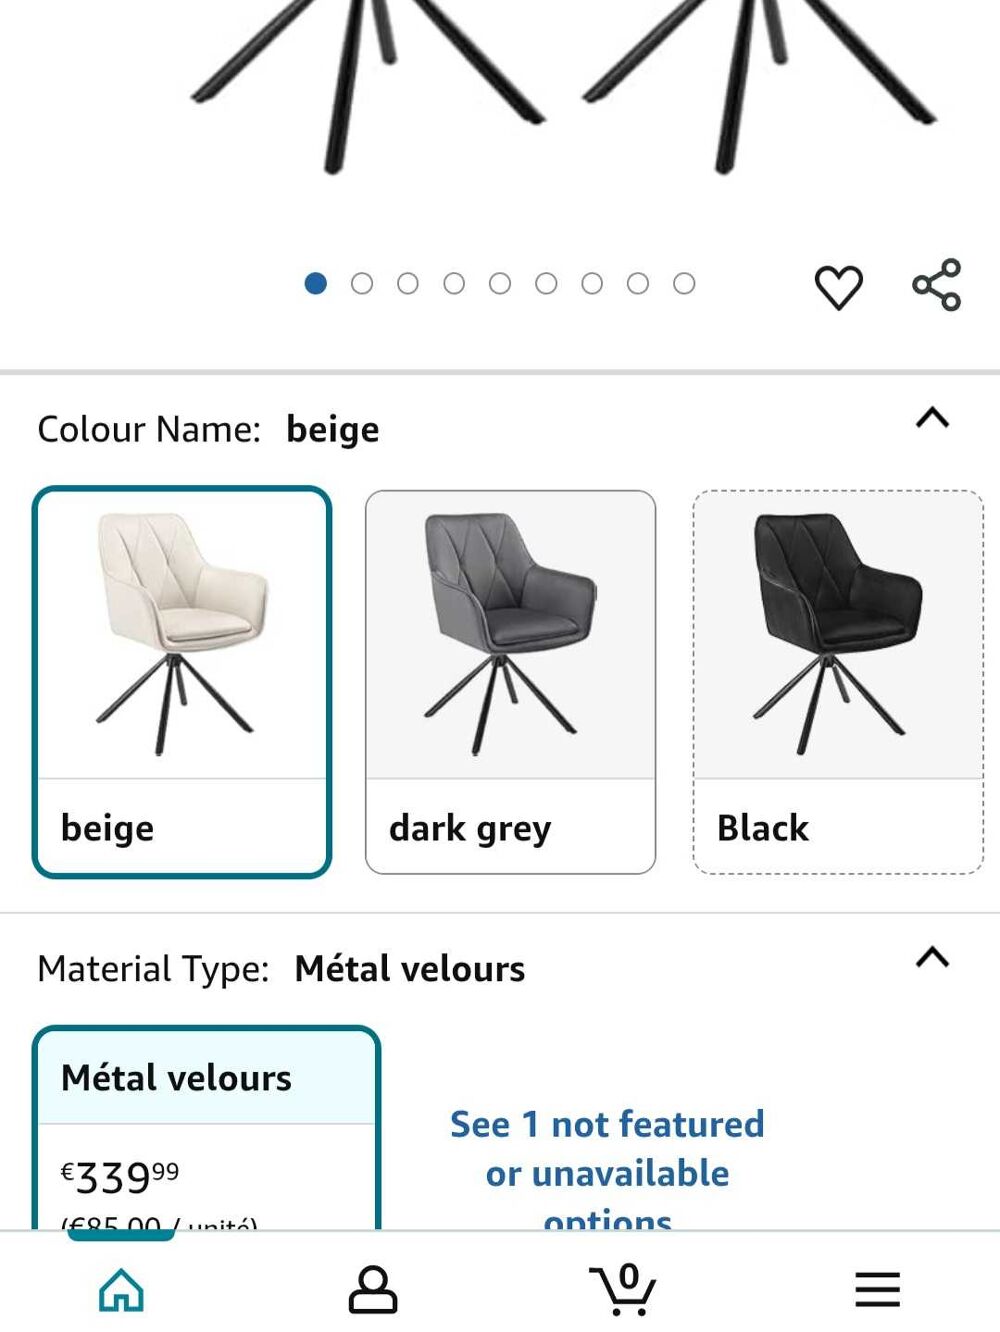Open the account profile icon
Viewport: 1000px width, 1332px height.
pyautogui.click(x=373, y=1289)
